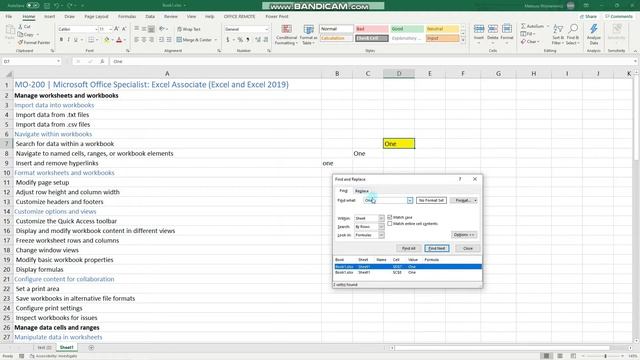Click the formula bar showing One
The image size is (640, 360).
tap(372, 61)
